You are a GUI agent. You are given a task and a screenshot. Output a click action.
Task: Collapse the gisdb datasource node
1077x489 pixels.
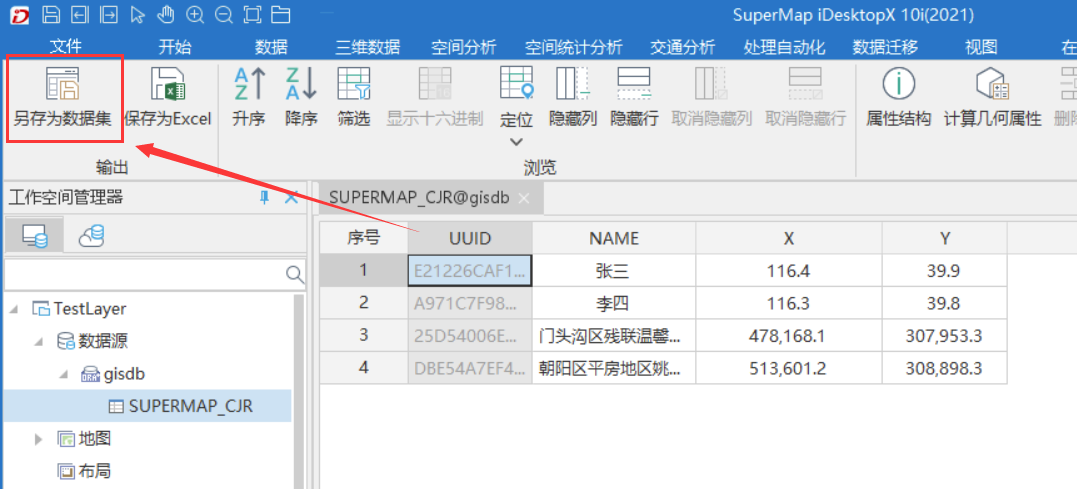(64, 374)
